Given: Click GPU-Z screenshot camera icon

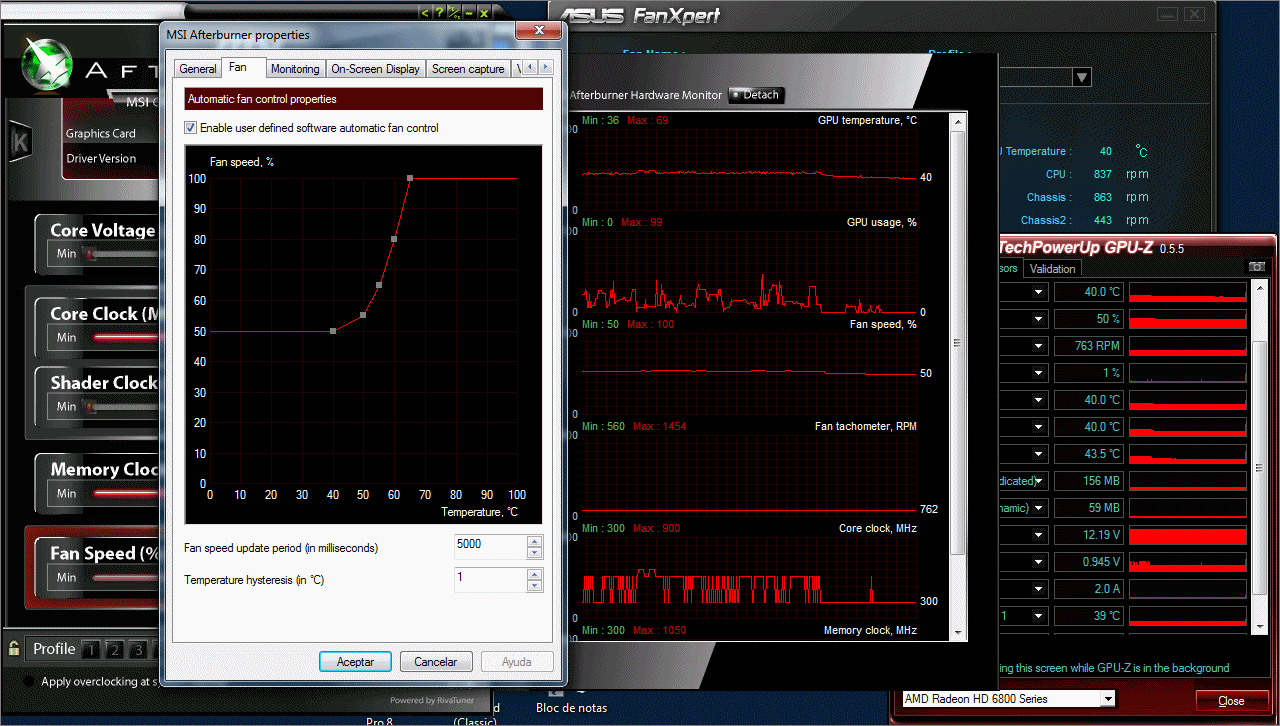Looking at the screenshot, I should pyautogui.click(x=1257, y=267).
